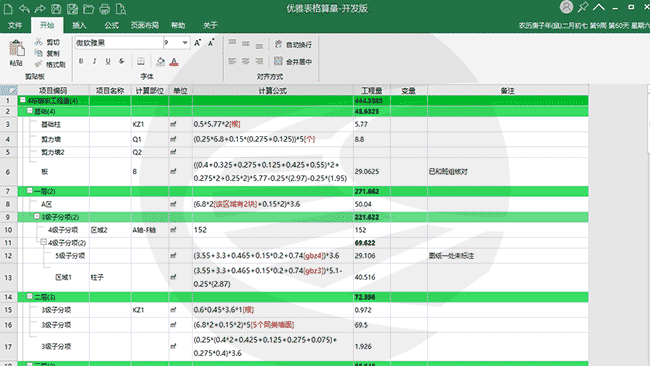Click the pin icon in title bar
The height and width of the screenshot is (366, 650).
pos(583,7)
